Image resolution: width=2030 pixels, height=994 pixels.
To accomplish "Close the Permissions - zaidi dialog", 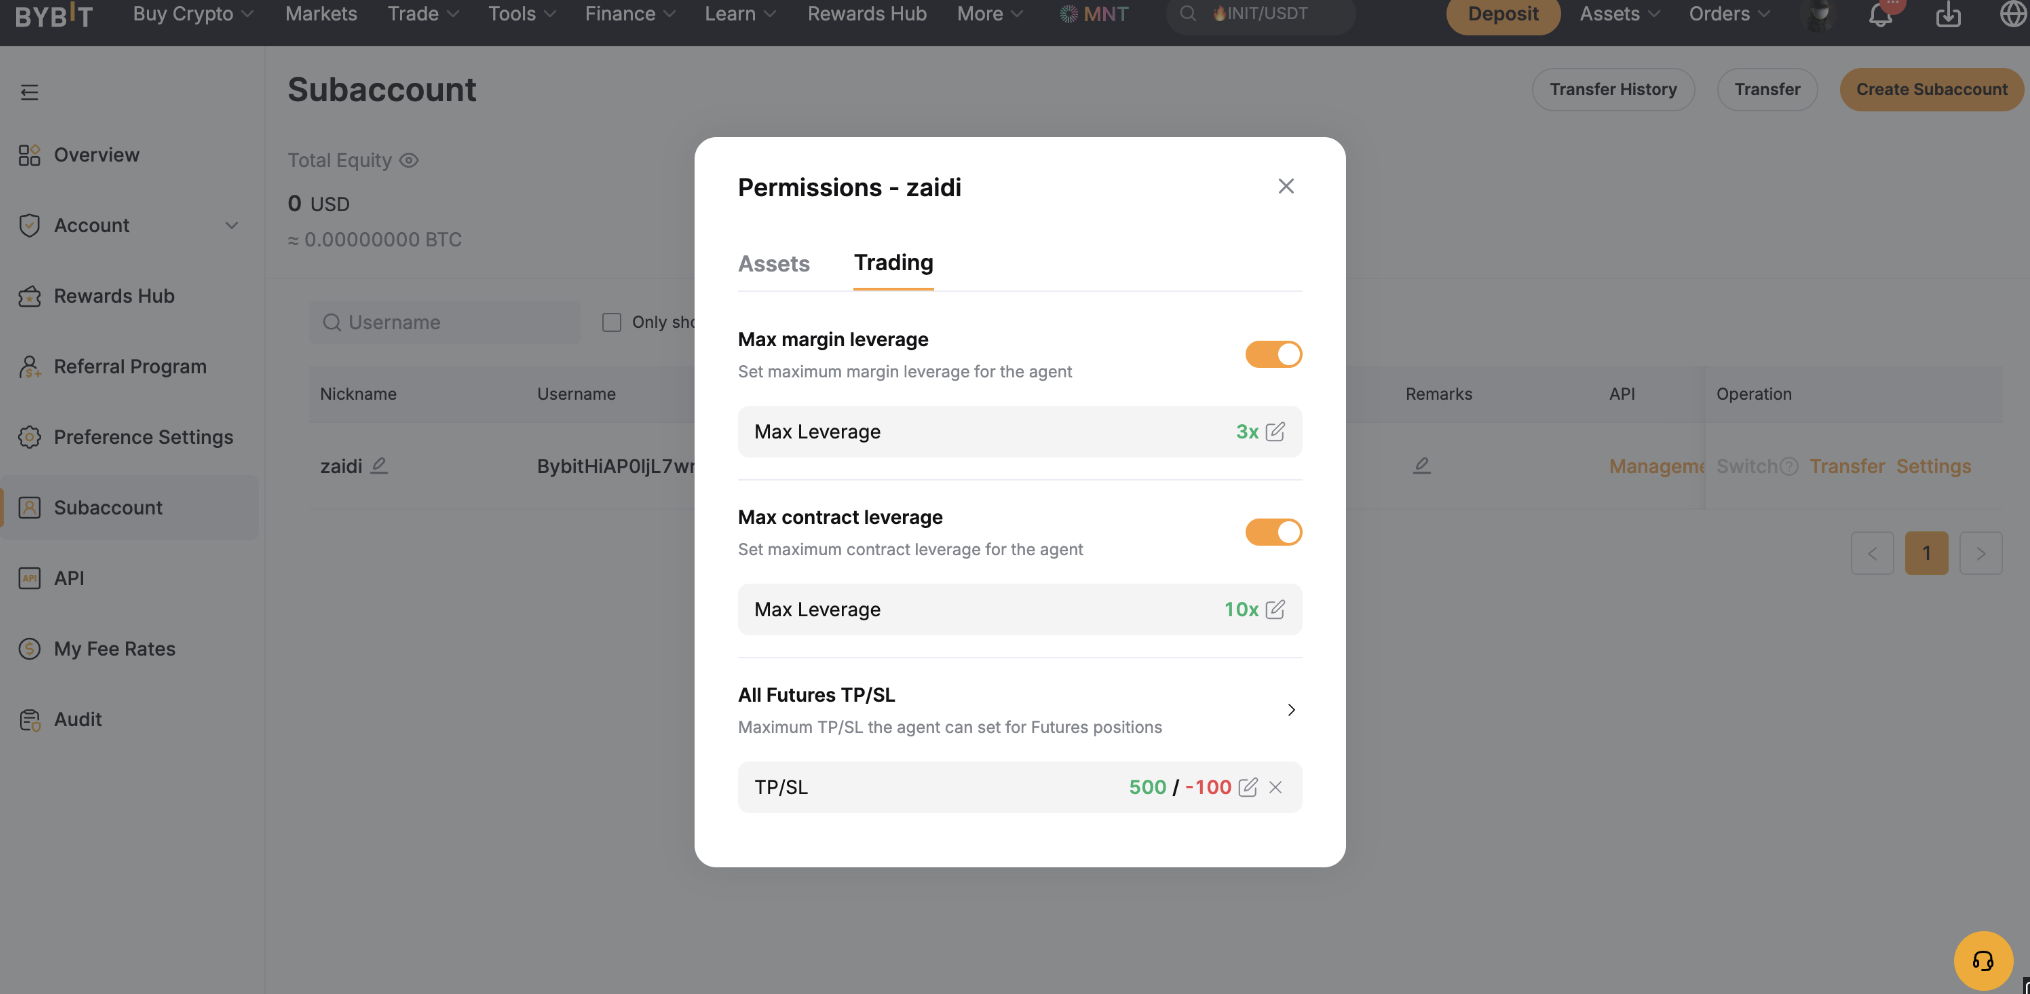I will 1286,187.
